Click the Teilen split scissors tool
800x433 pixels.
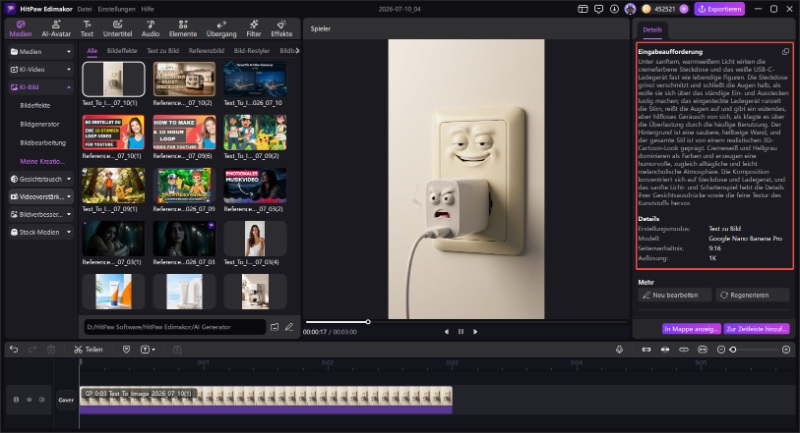tap(88, 349)
